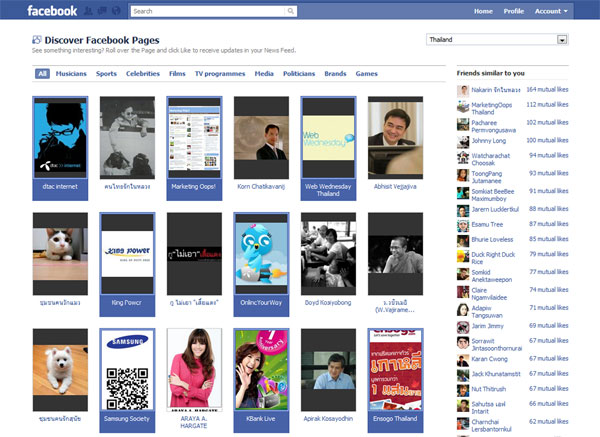Select the All category tab
Viewport: 600px width, 437px height.
pyautogui.click(x=42, y=73)
